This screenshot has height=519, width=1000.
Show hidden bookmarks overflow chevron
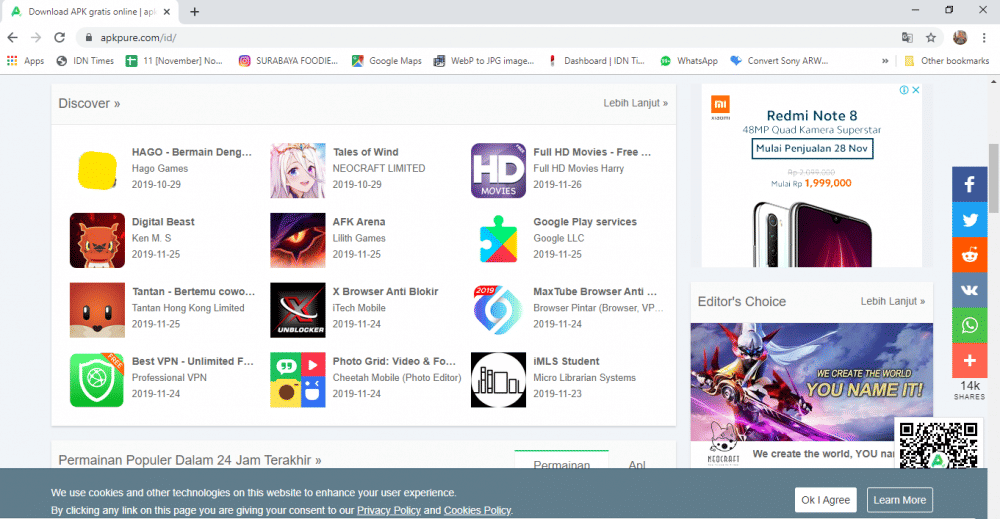click(x=885, y=61)
